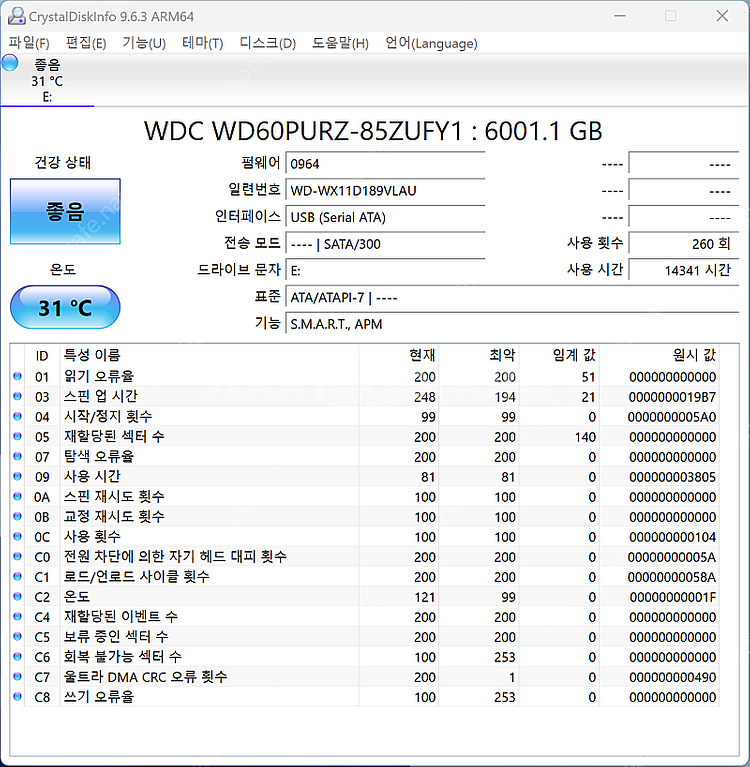
Task: Open the 도움말(H) menu
Action: coord(341,43)
